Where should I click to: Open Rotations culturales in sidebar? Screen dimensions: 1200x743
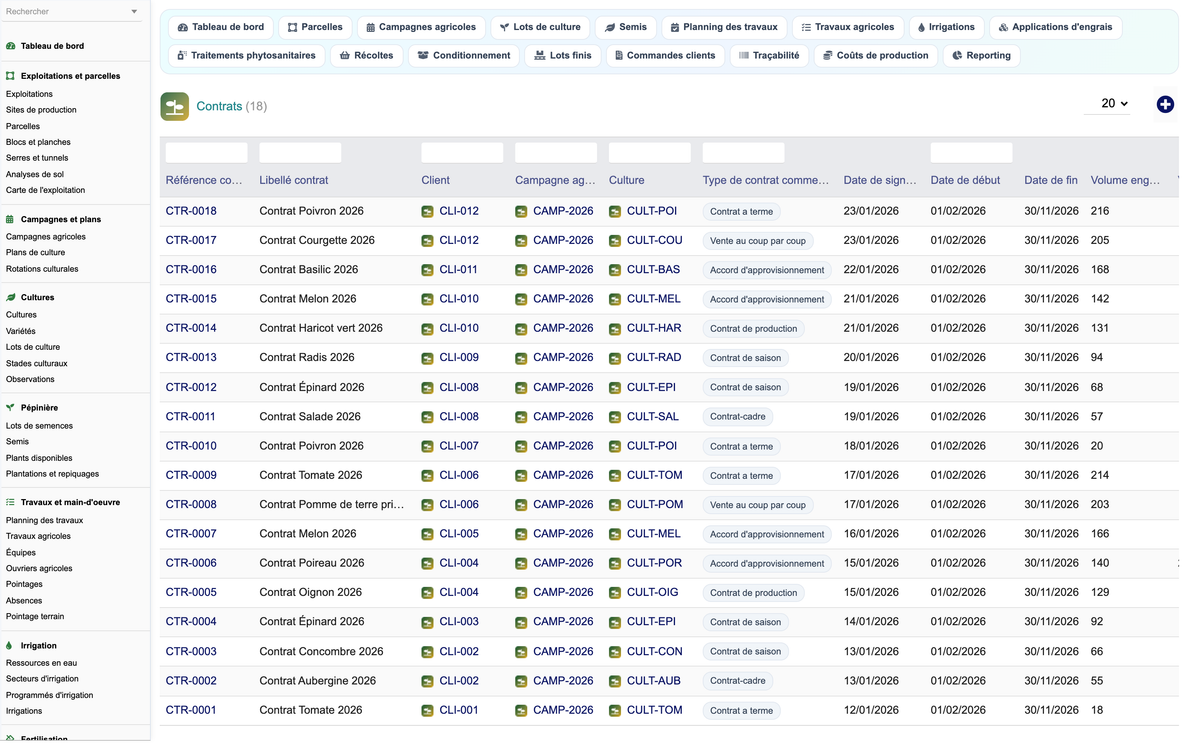tap(42, 269)
